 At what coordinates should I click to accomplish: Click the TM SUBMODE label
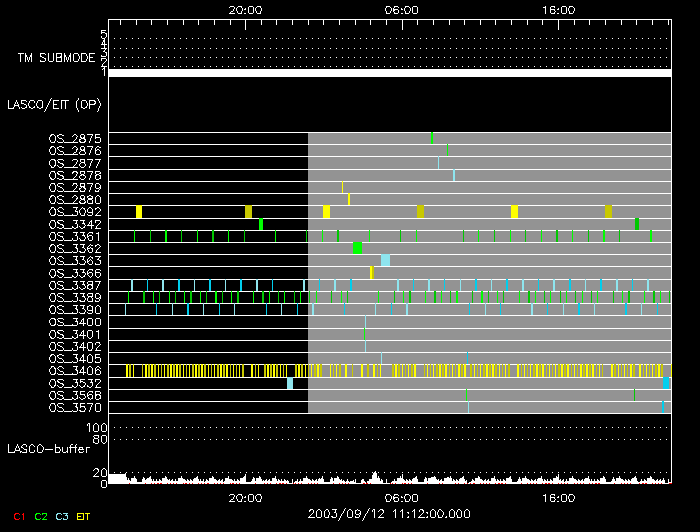pyautogui.click(x=54, y=58)
